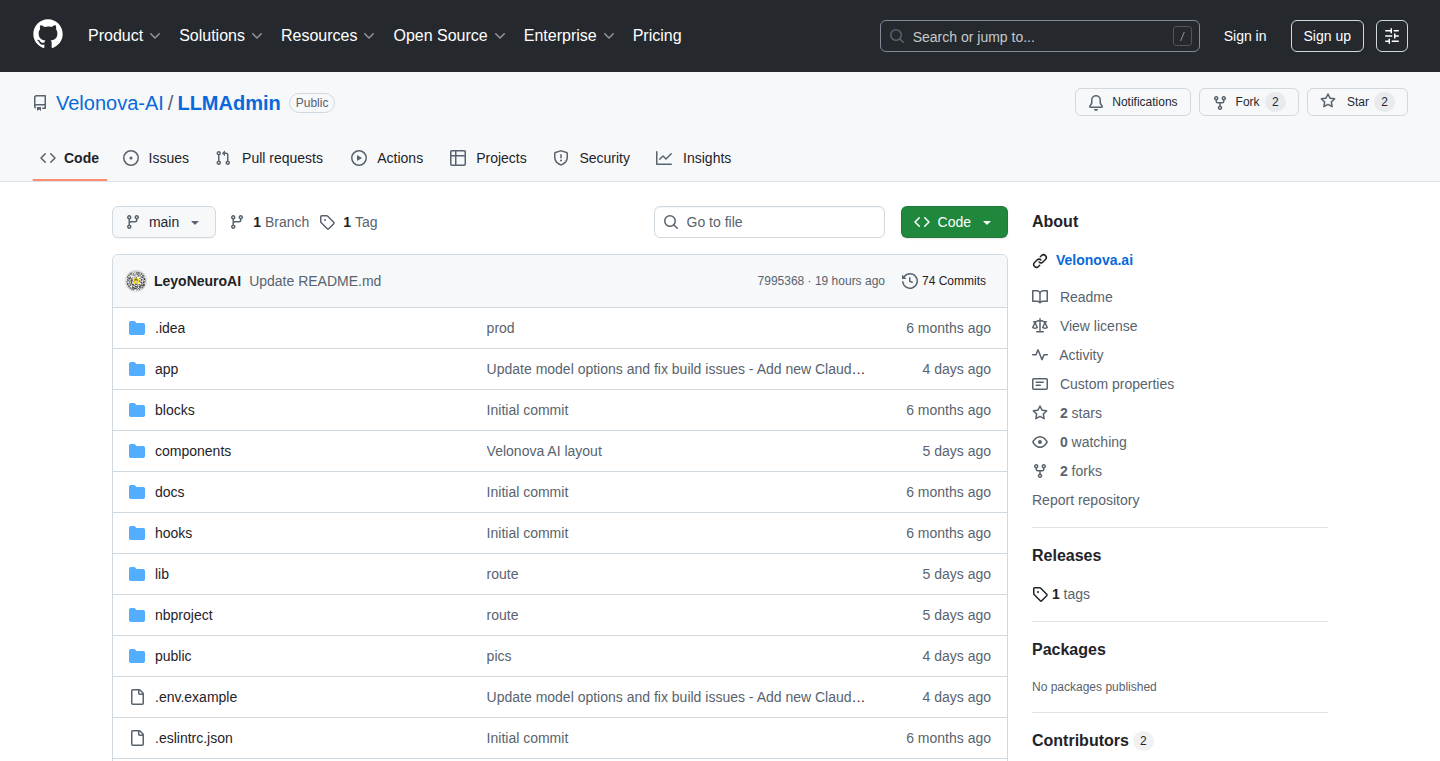
Task: Click the Readme book icon
Action: [1040, 297]
